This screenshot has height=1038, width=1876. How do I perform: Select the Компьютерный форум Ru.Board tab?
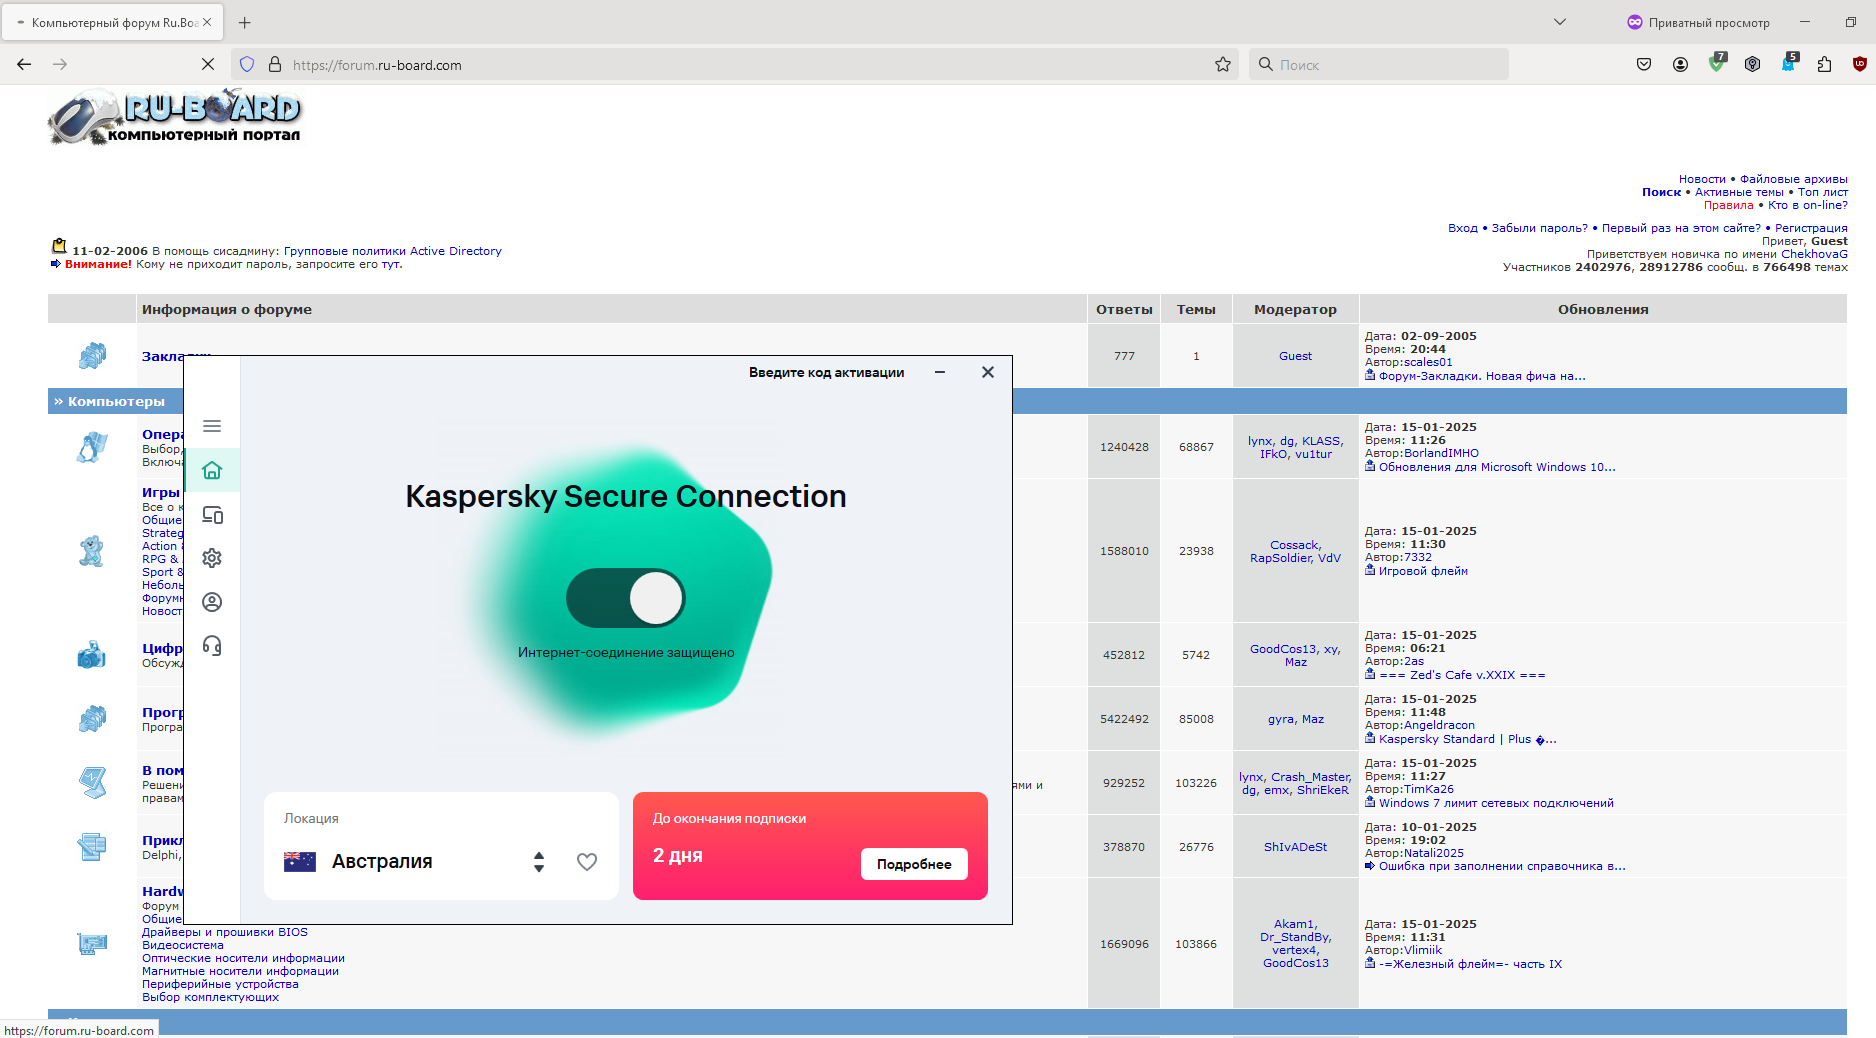point(113,22)
